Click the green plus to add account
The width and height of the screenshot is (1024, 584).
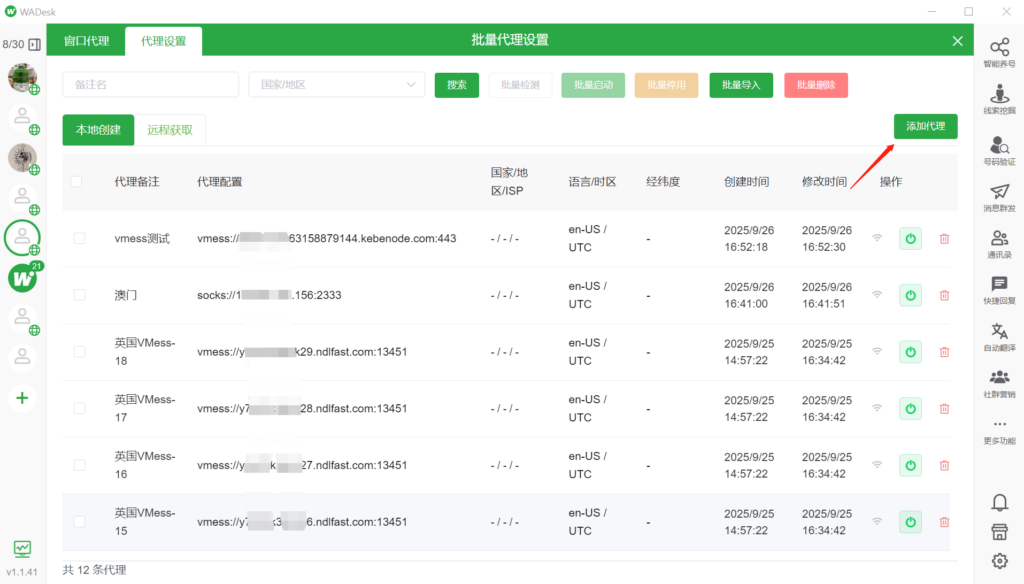tap(22, 398)
